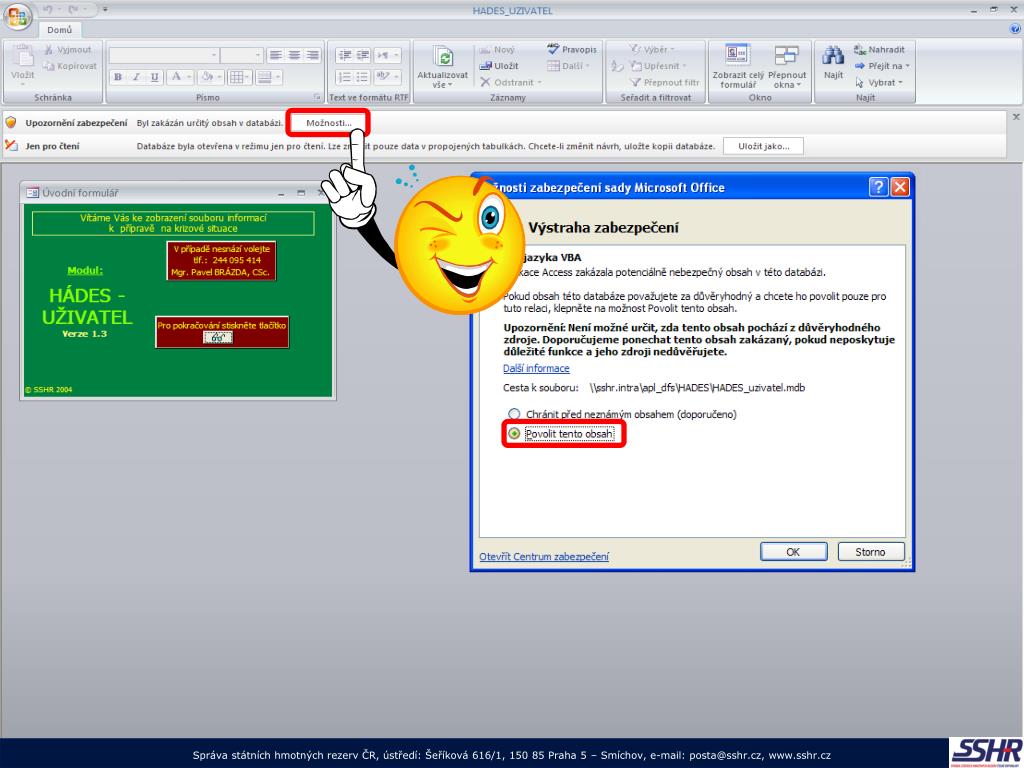The height and width of the screenshot is (768, 1024).
Task: Open Přepnout okna dropdown
Action: tap(787, 67)
